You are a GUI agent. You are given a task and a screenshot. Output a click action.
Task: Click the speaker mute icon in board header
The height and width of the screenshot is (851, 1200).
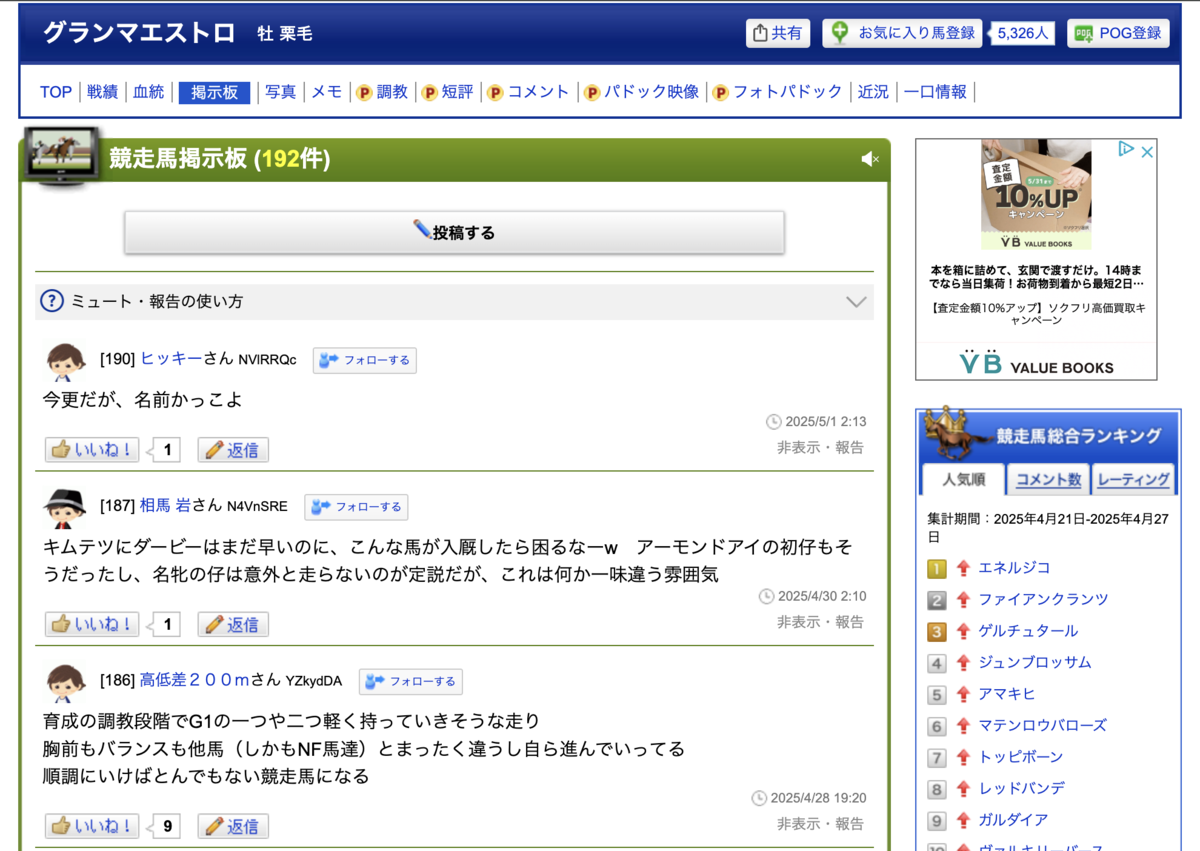point(870,159)
